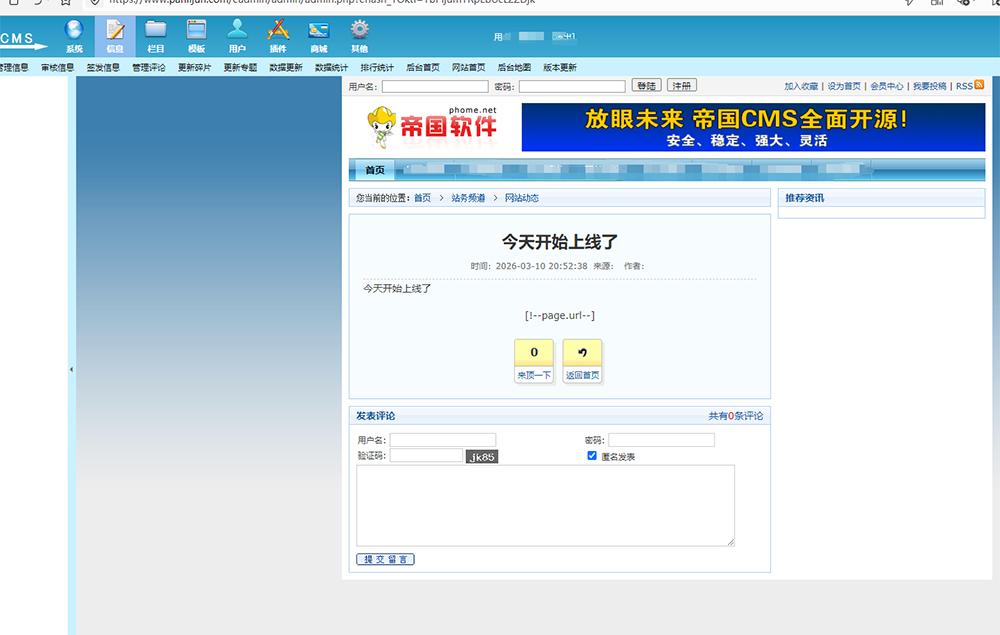Refresh the jk85 captcha image

tap(481, 457)
